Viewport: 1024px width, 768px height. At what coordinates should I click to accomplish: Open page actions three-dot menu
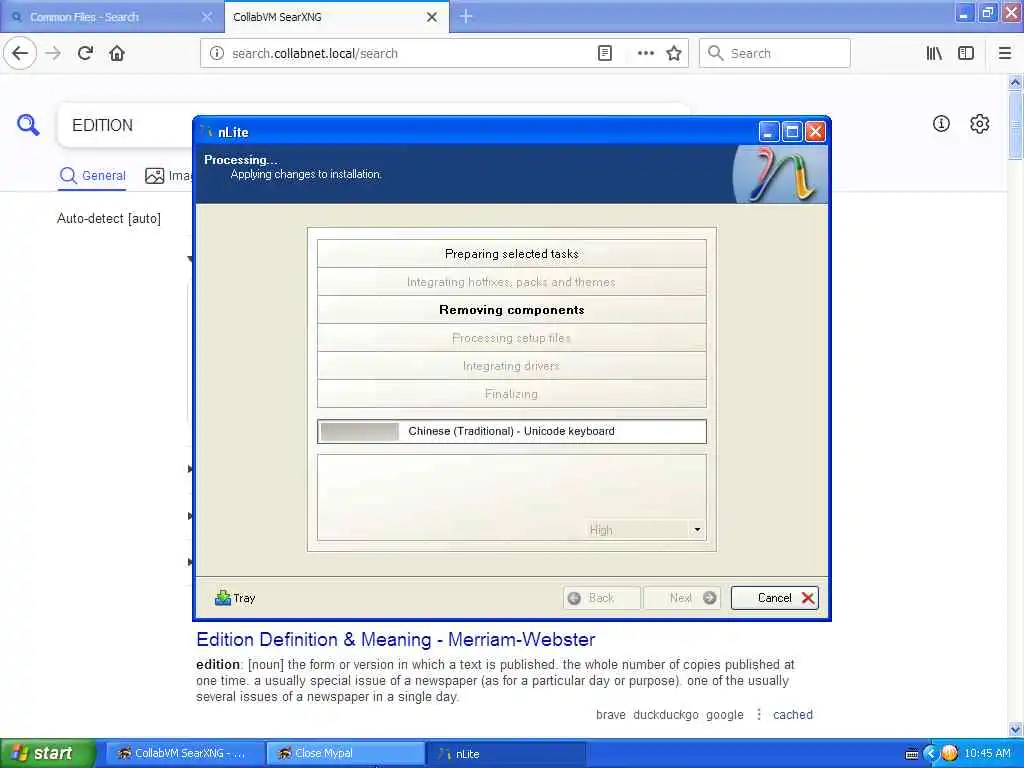coord(645,53)
